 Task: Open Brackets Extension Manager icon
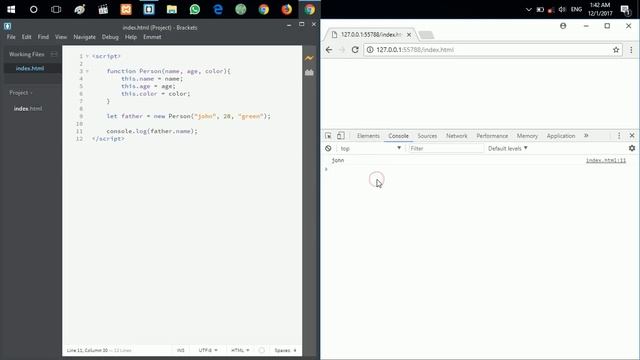coord(309,72)
